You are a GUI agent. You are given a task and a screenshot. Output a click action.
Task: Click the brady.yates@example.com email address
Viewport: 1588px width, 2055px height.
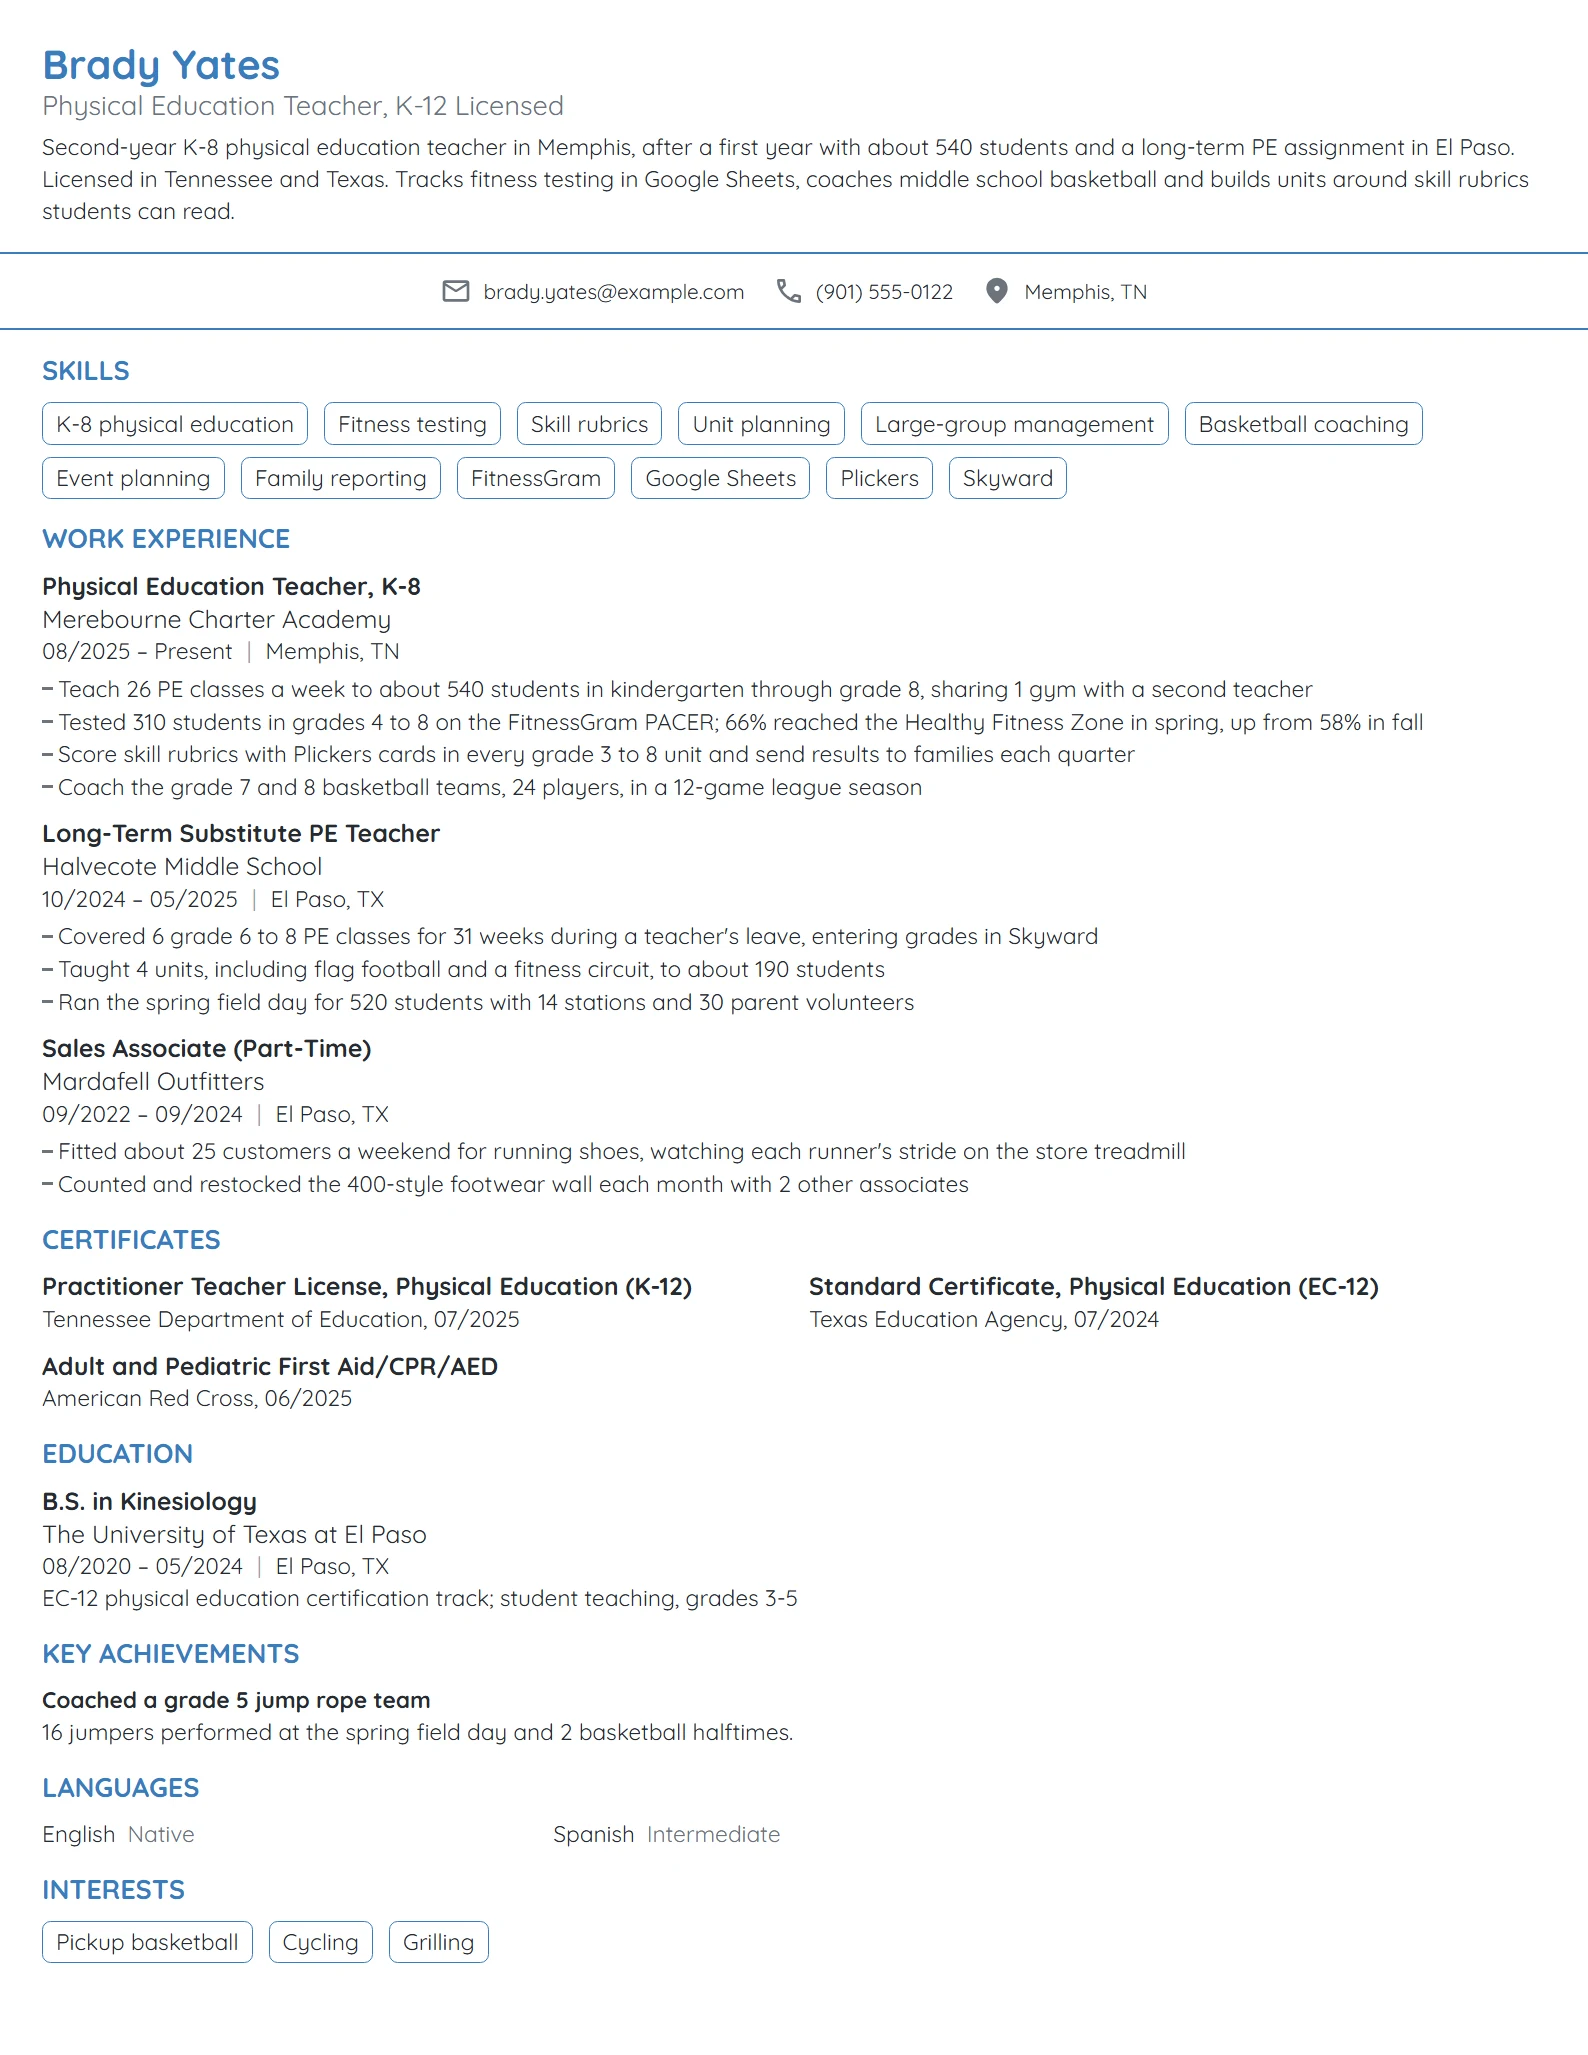[x=614, y=292]
